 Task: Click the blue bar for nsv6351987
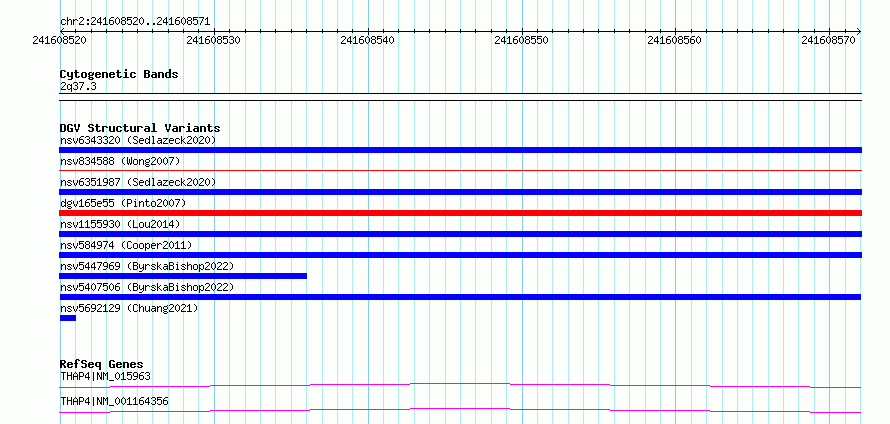coord(460,192)
